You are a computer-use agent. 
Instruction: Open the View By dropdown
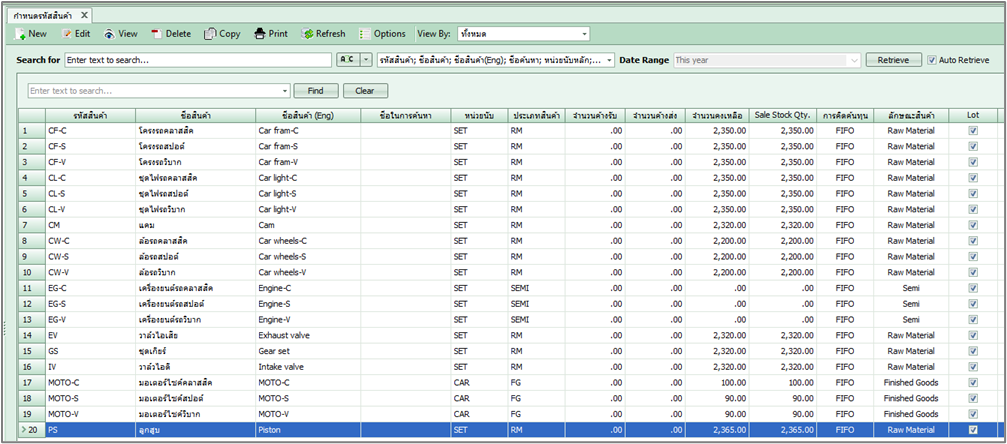coord(583,34)
